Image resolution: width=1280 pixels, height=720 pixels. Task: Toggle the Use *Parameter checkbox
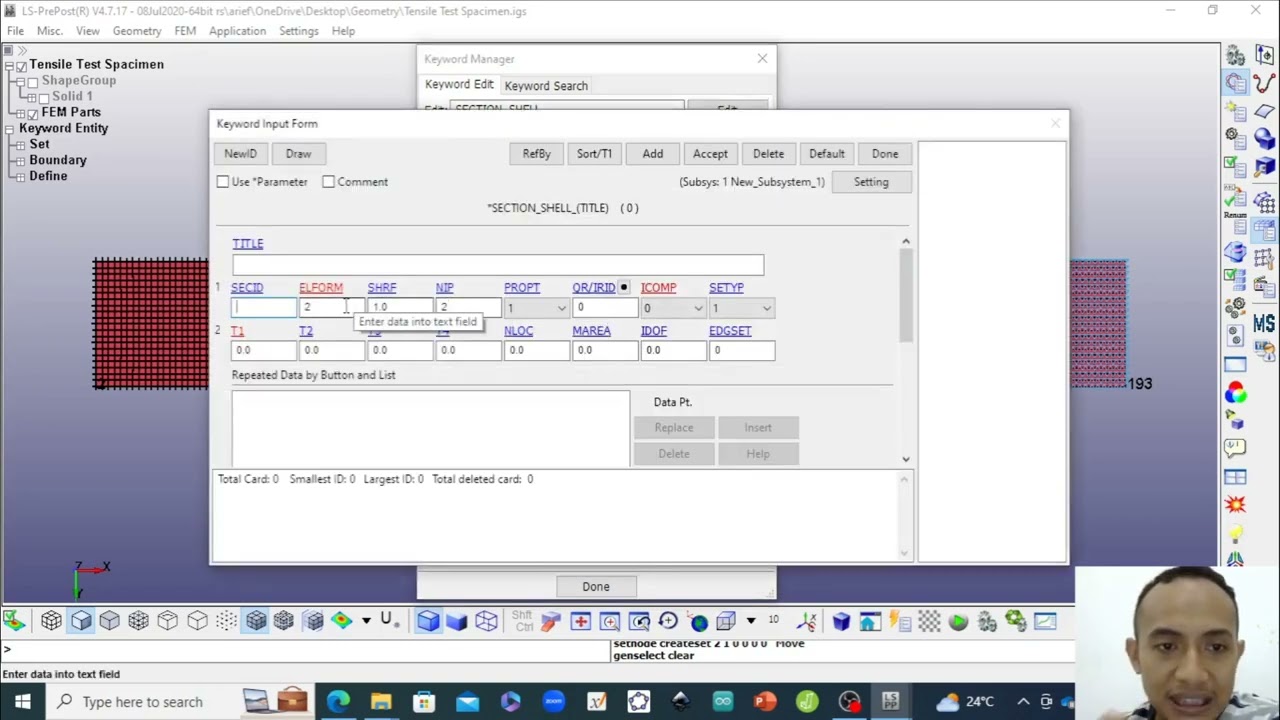pos(222,182)
